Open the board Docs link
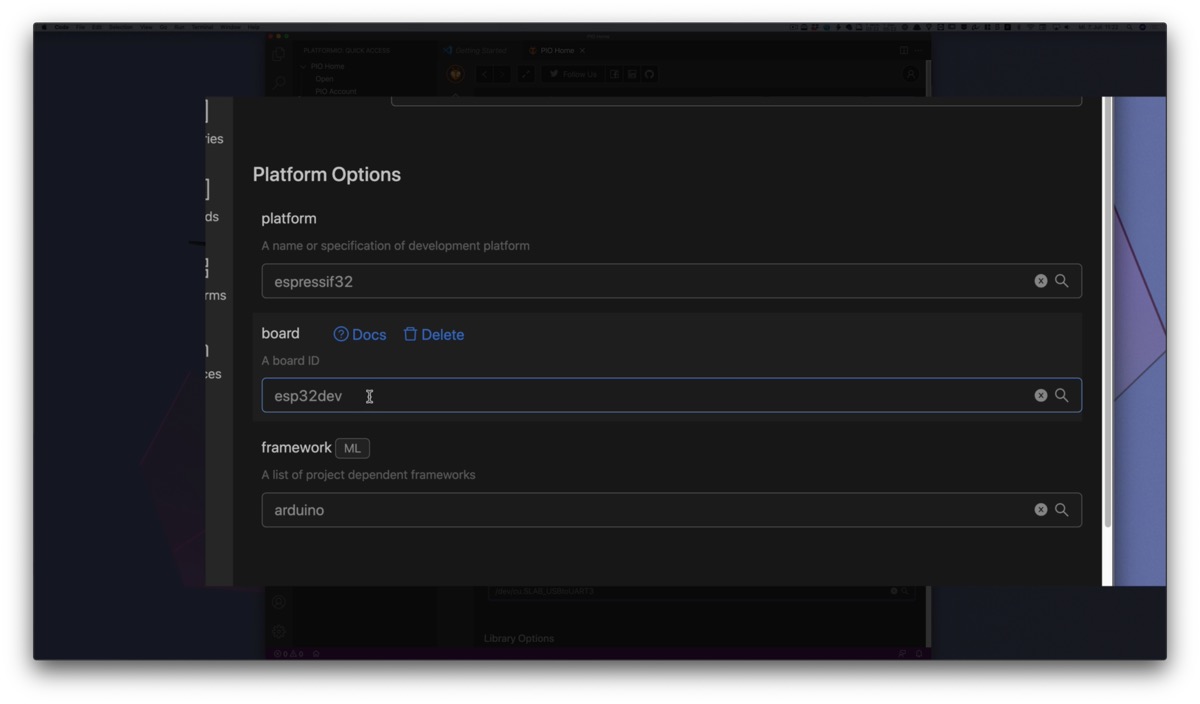This screenshot has width=1200, height=704. coord(360,334)
